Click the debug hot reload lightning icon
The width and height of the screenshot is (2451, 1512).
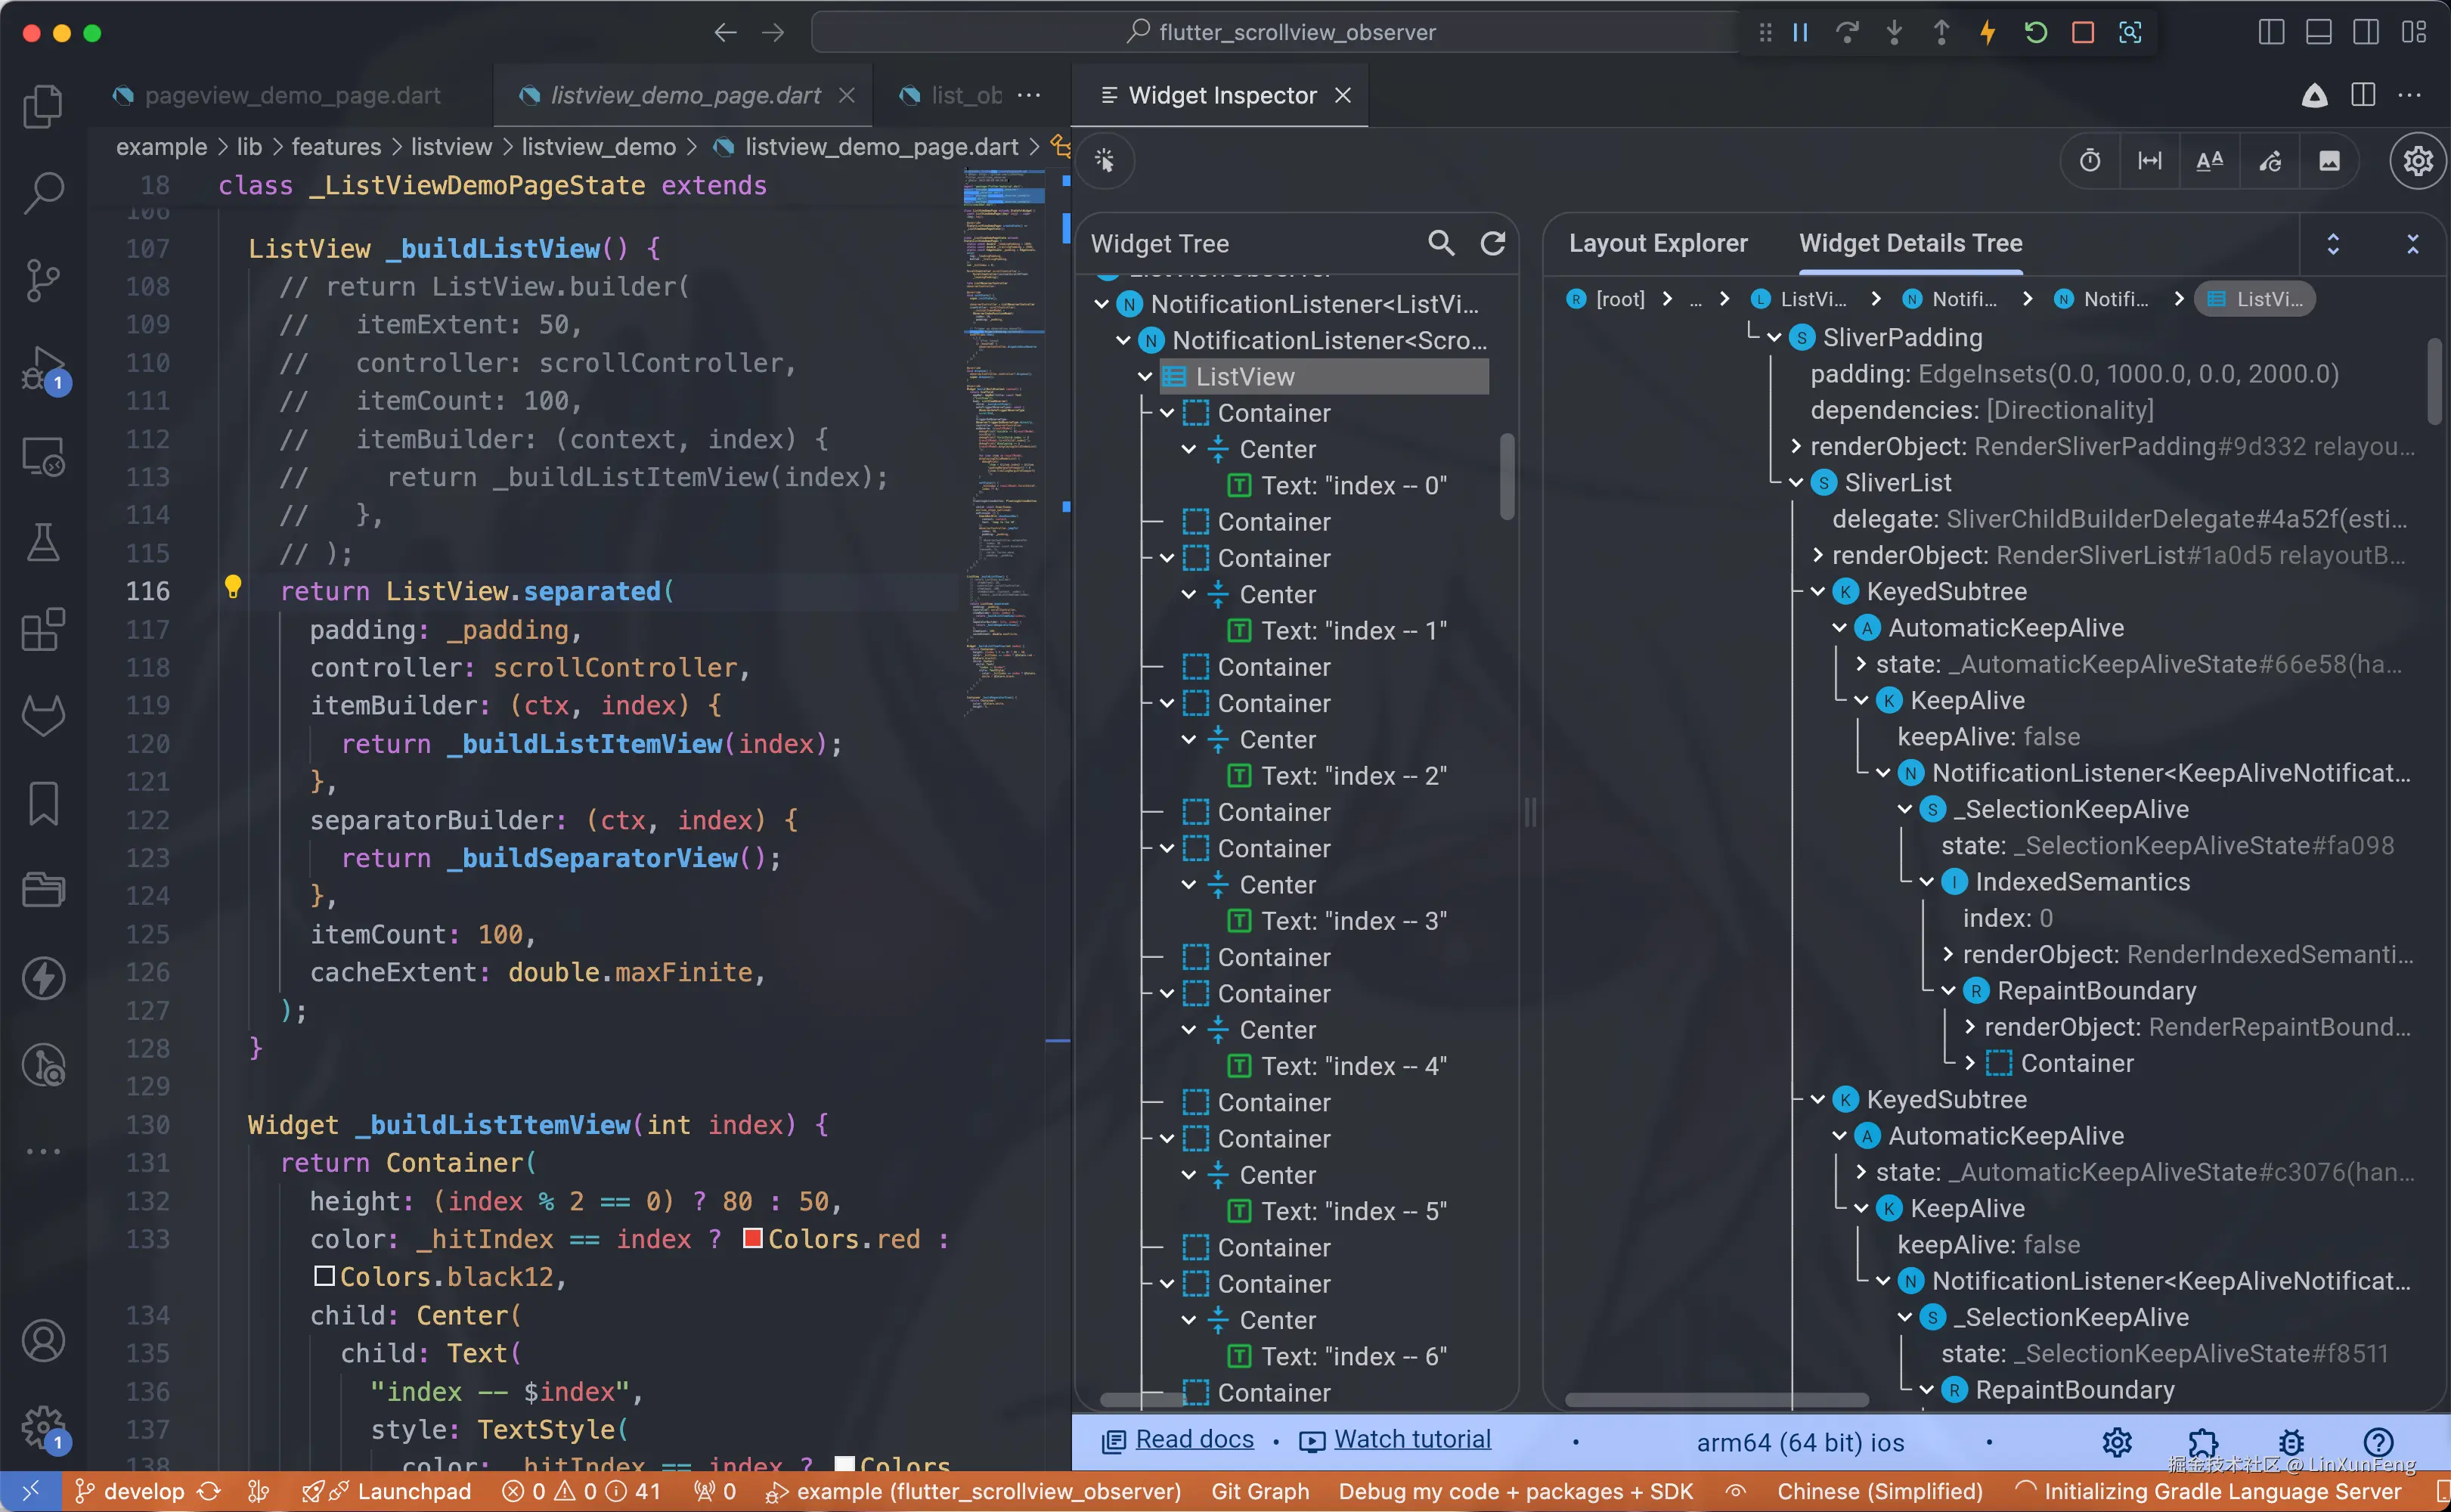pos(1988,32)
